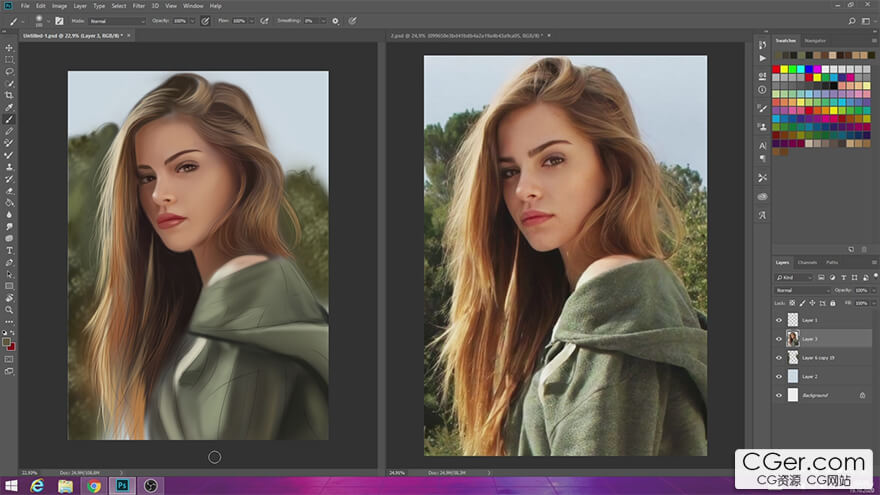Screen dimensions: 880x495
Task: Toggle lock position
Action: 812,303
